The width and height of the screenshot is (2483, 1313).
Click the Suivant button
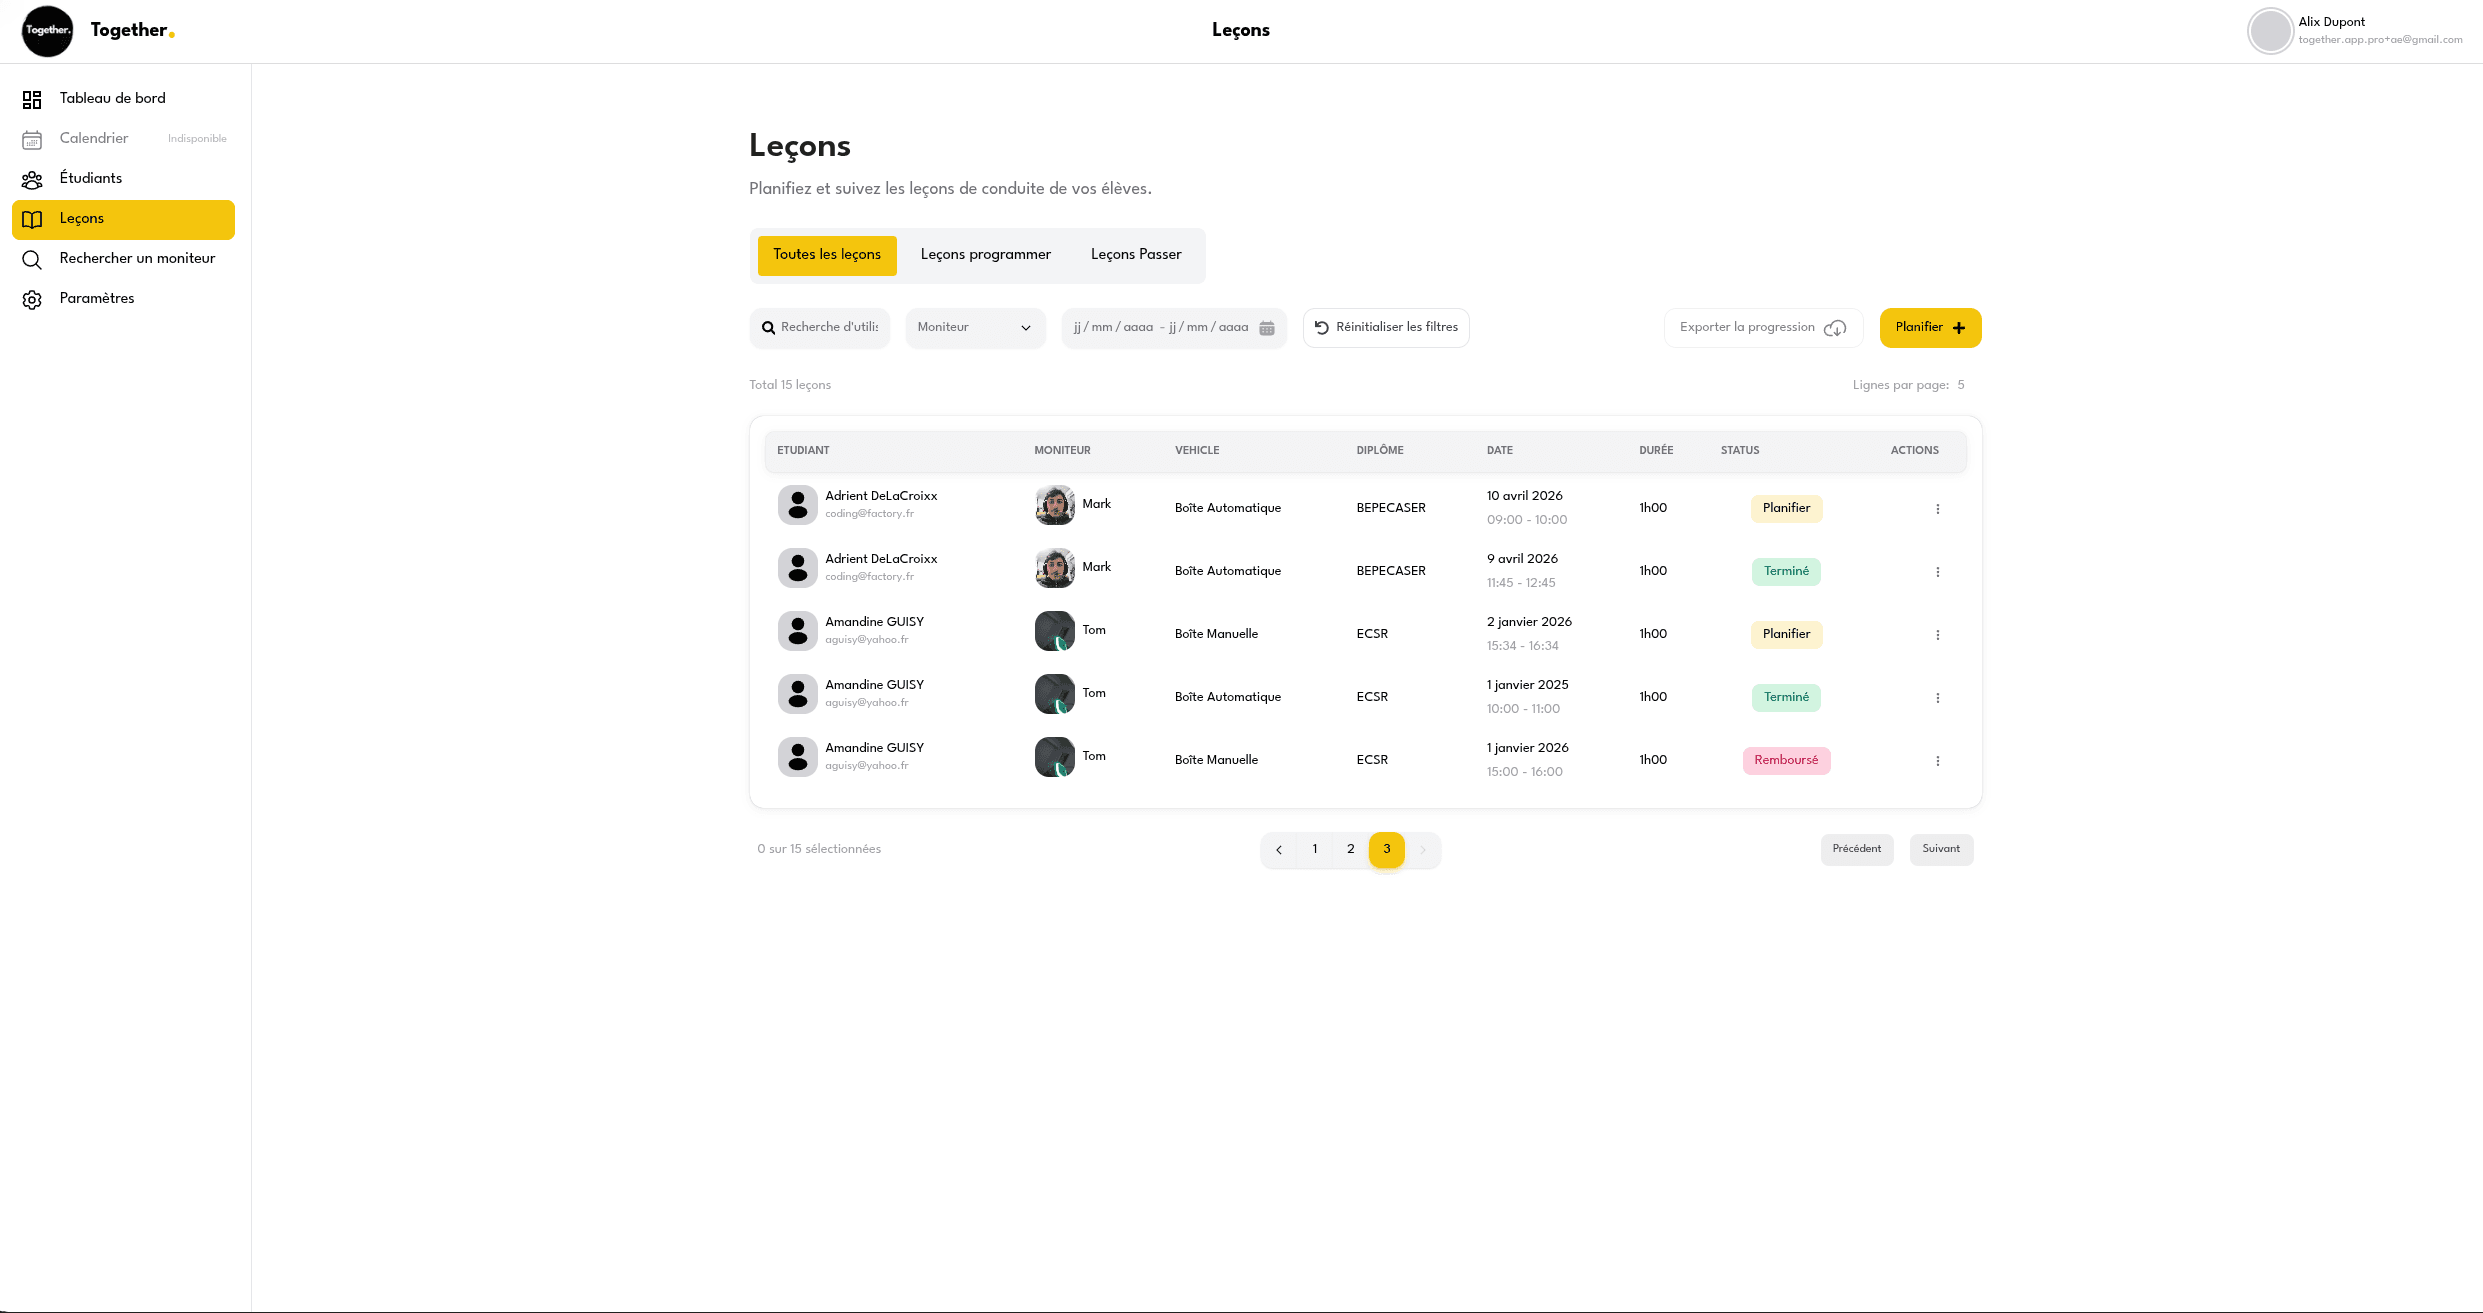(1940, 850)
